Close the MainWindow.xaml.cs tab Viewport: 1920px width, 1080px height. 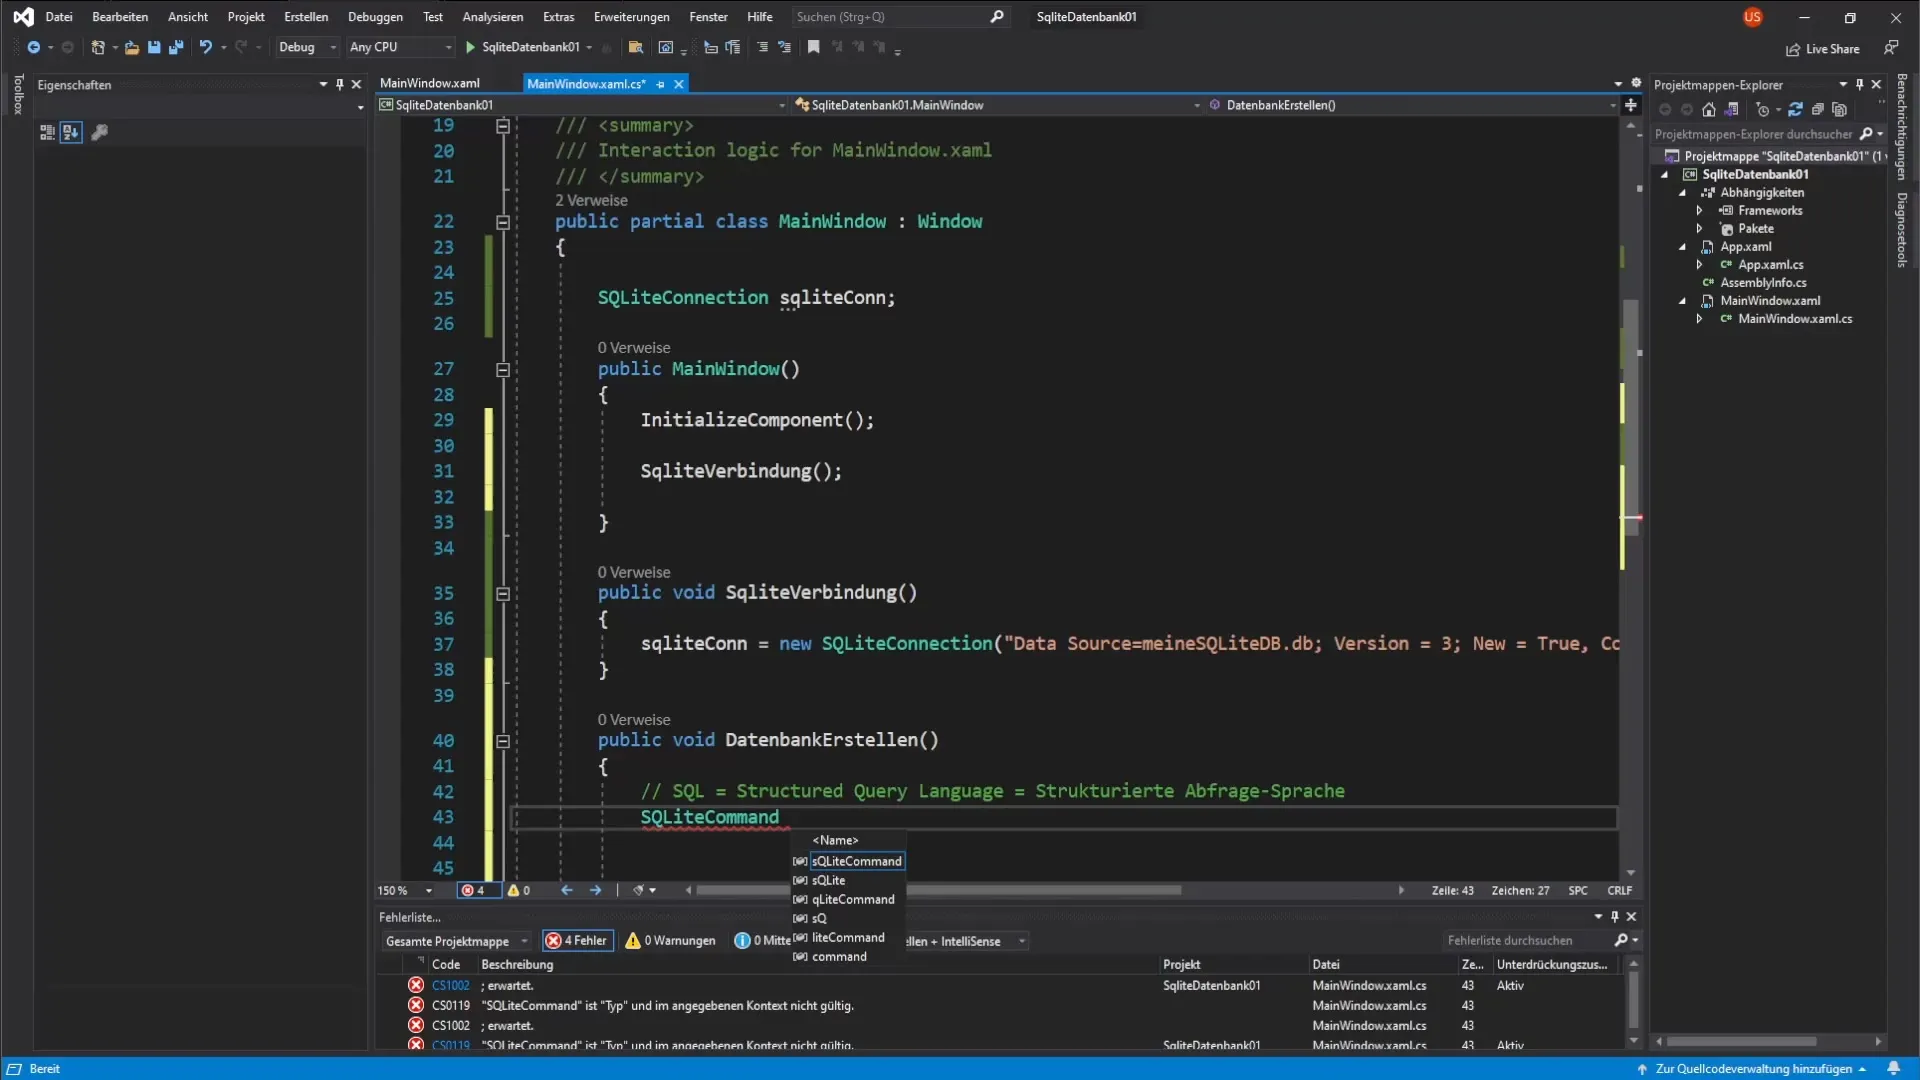(679, 84)
